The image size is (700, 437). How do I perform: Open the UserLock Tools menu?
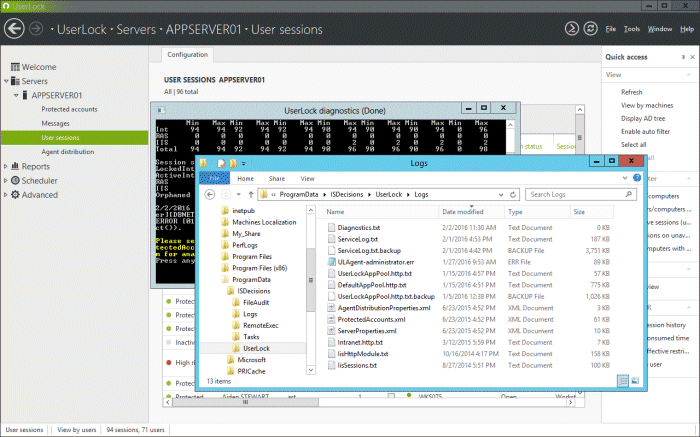click(x=632, y=29)
